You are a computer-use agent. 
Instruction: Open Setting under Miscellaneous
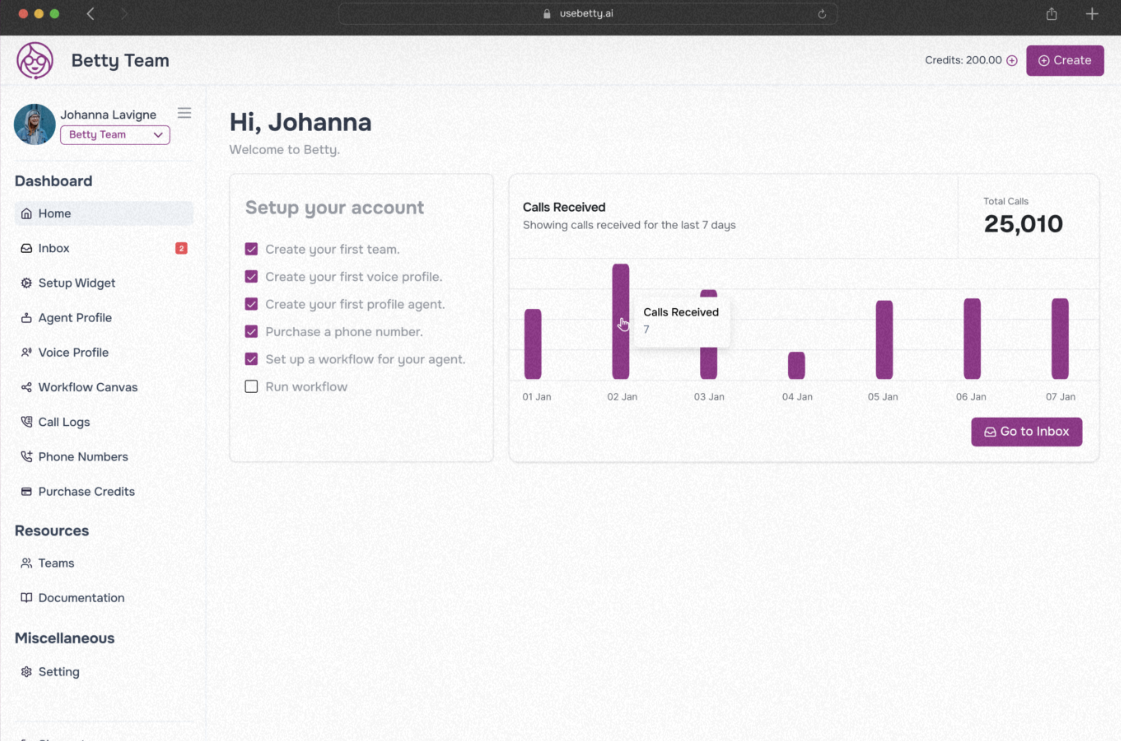coord(104,672)
